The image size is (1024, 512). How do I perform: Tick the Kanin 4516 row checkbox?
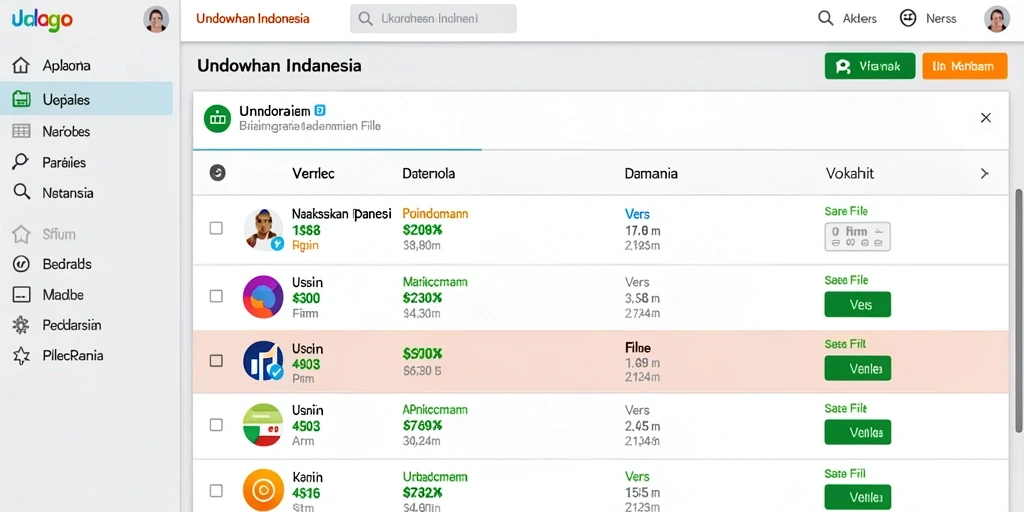coord(216,490)
